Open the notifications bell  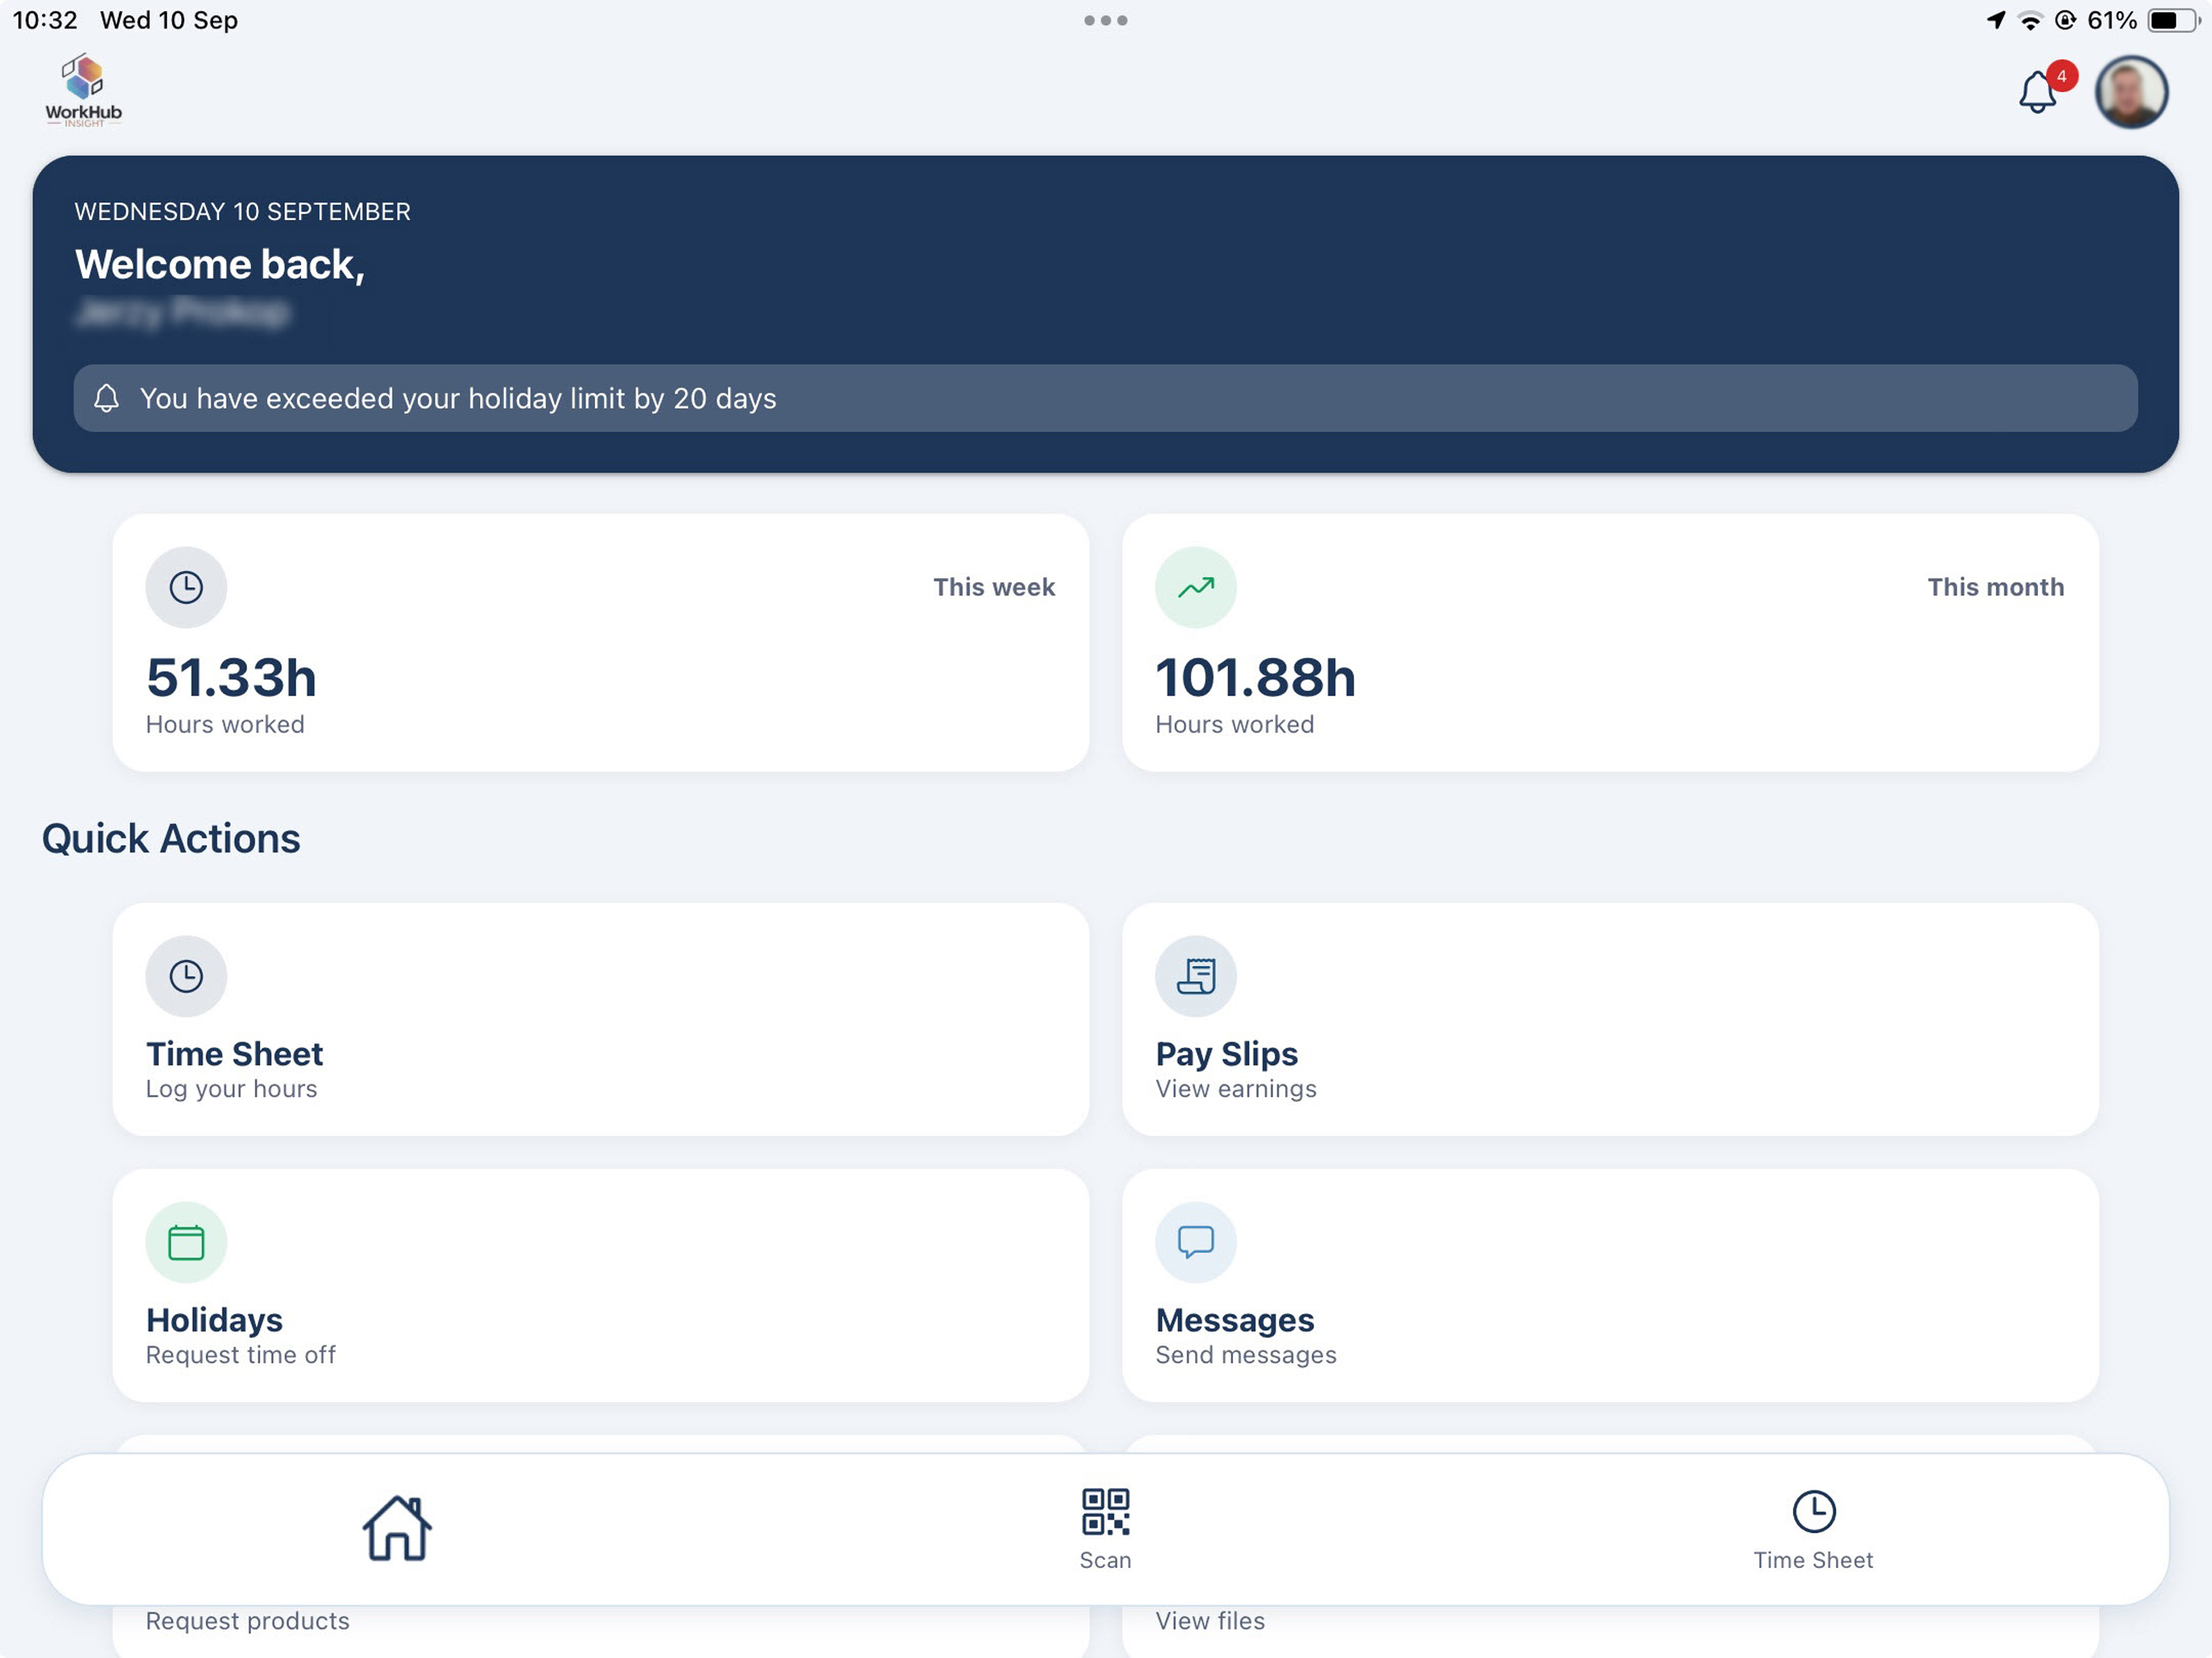coord(2036,93)
